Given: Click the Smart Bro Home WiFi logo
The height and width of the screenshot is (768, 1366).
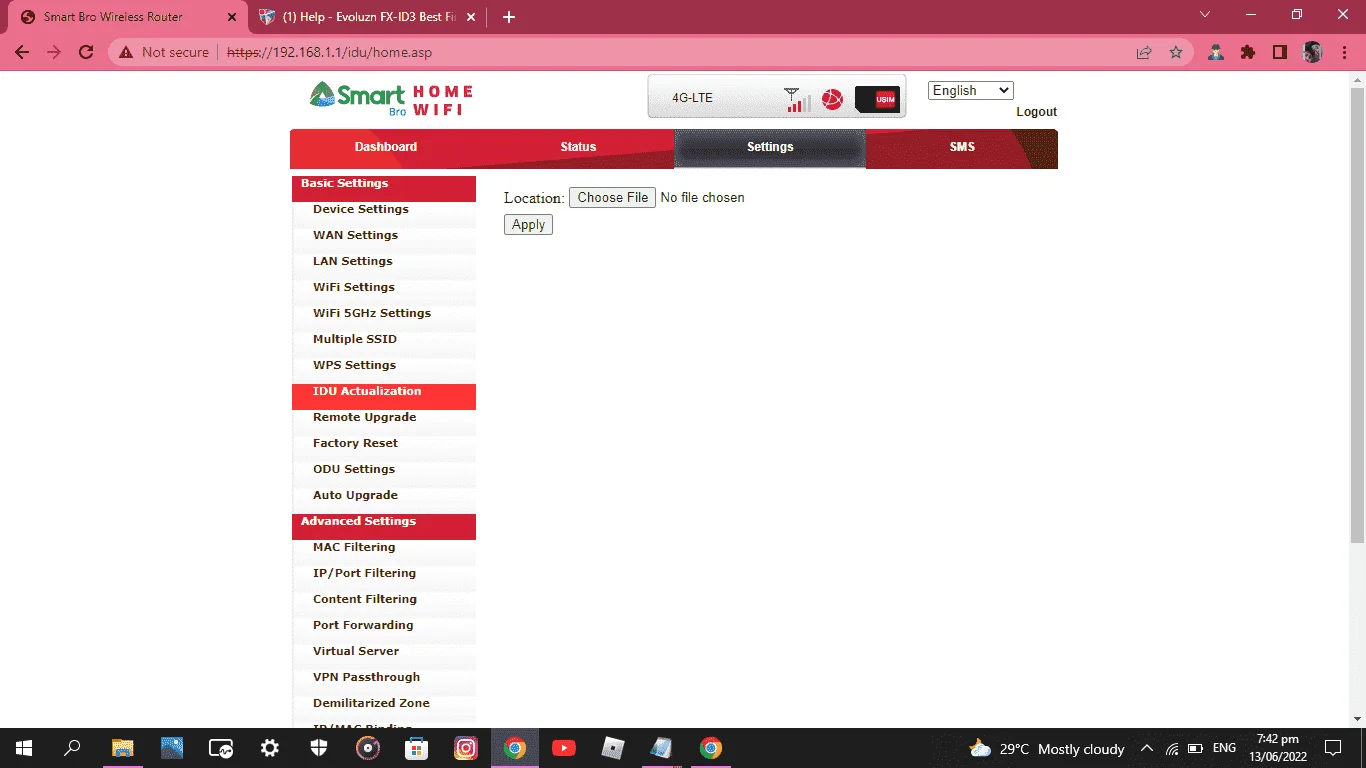Looking at the screenshot, I should pyautogui.click(x=392, y=98).
